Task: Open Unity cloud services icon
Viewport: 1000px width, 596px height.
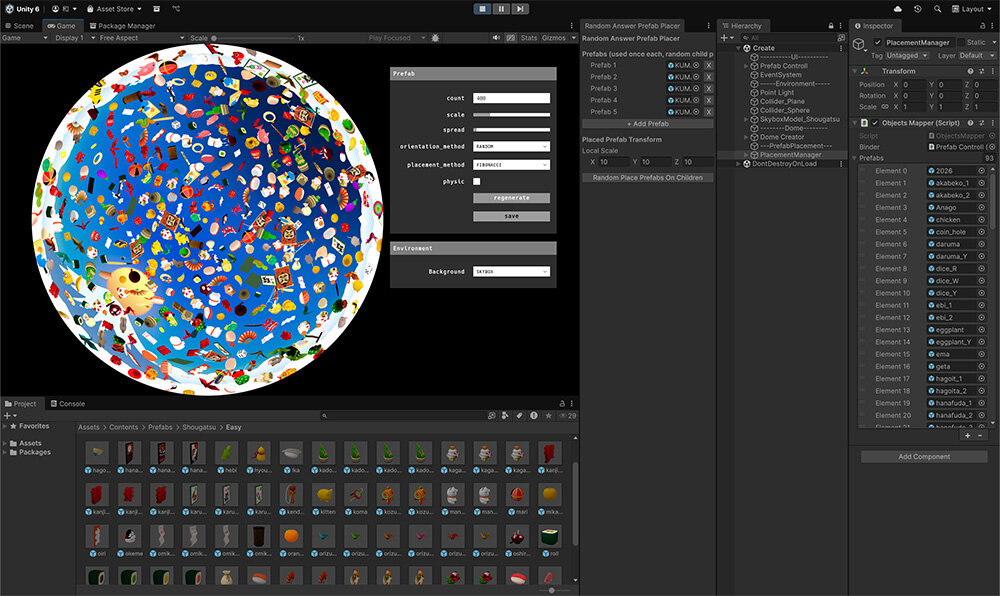Action: pos(897,9)
